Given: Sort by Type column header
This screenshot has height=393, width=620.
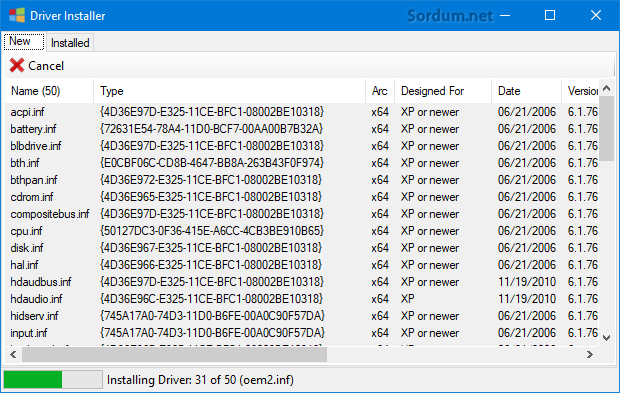Looking at the screenshot, I should 229,91.
